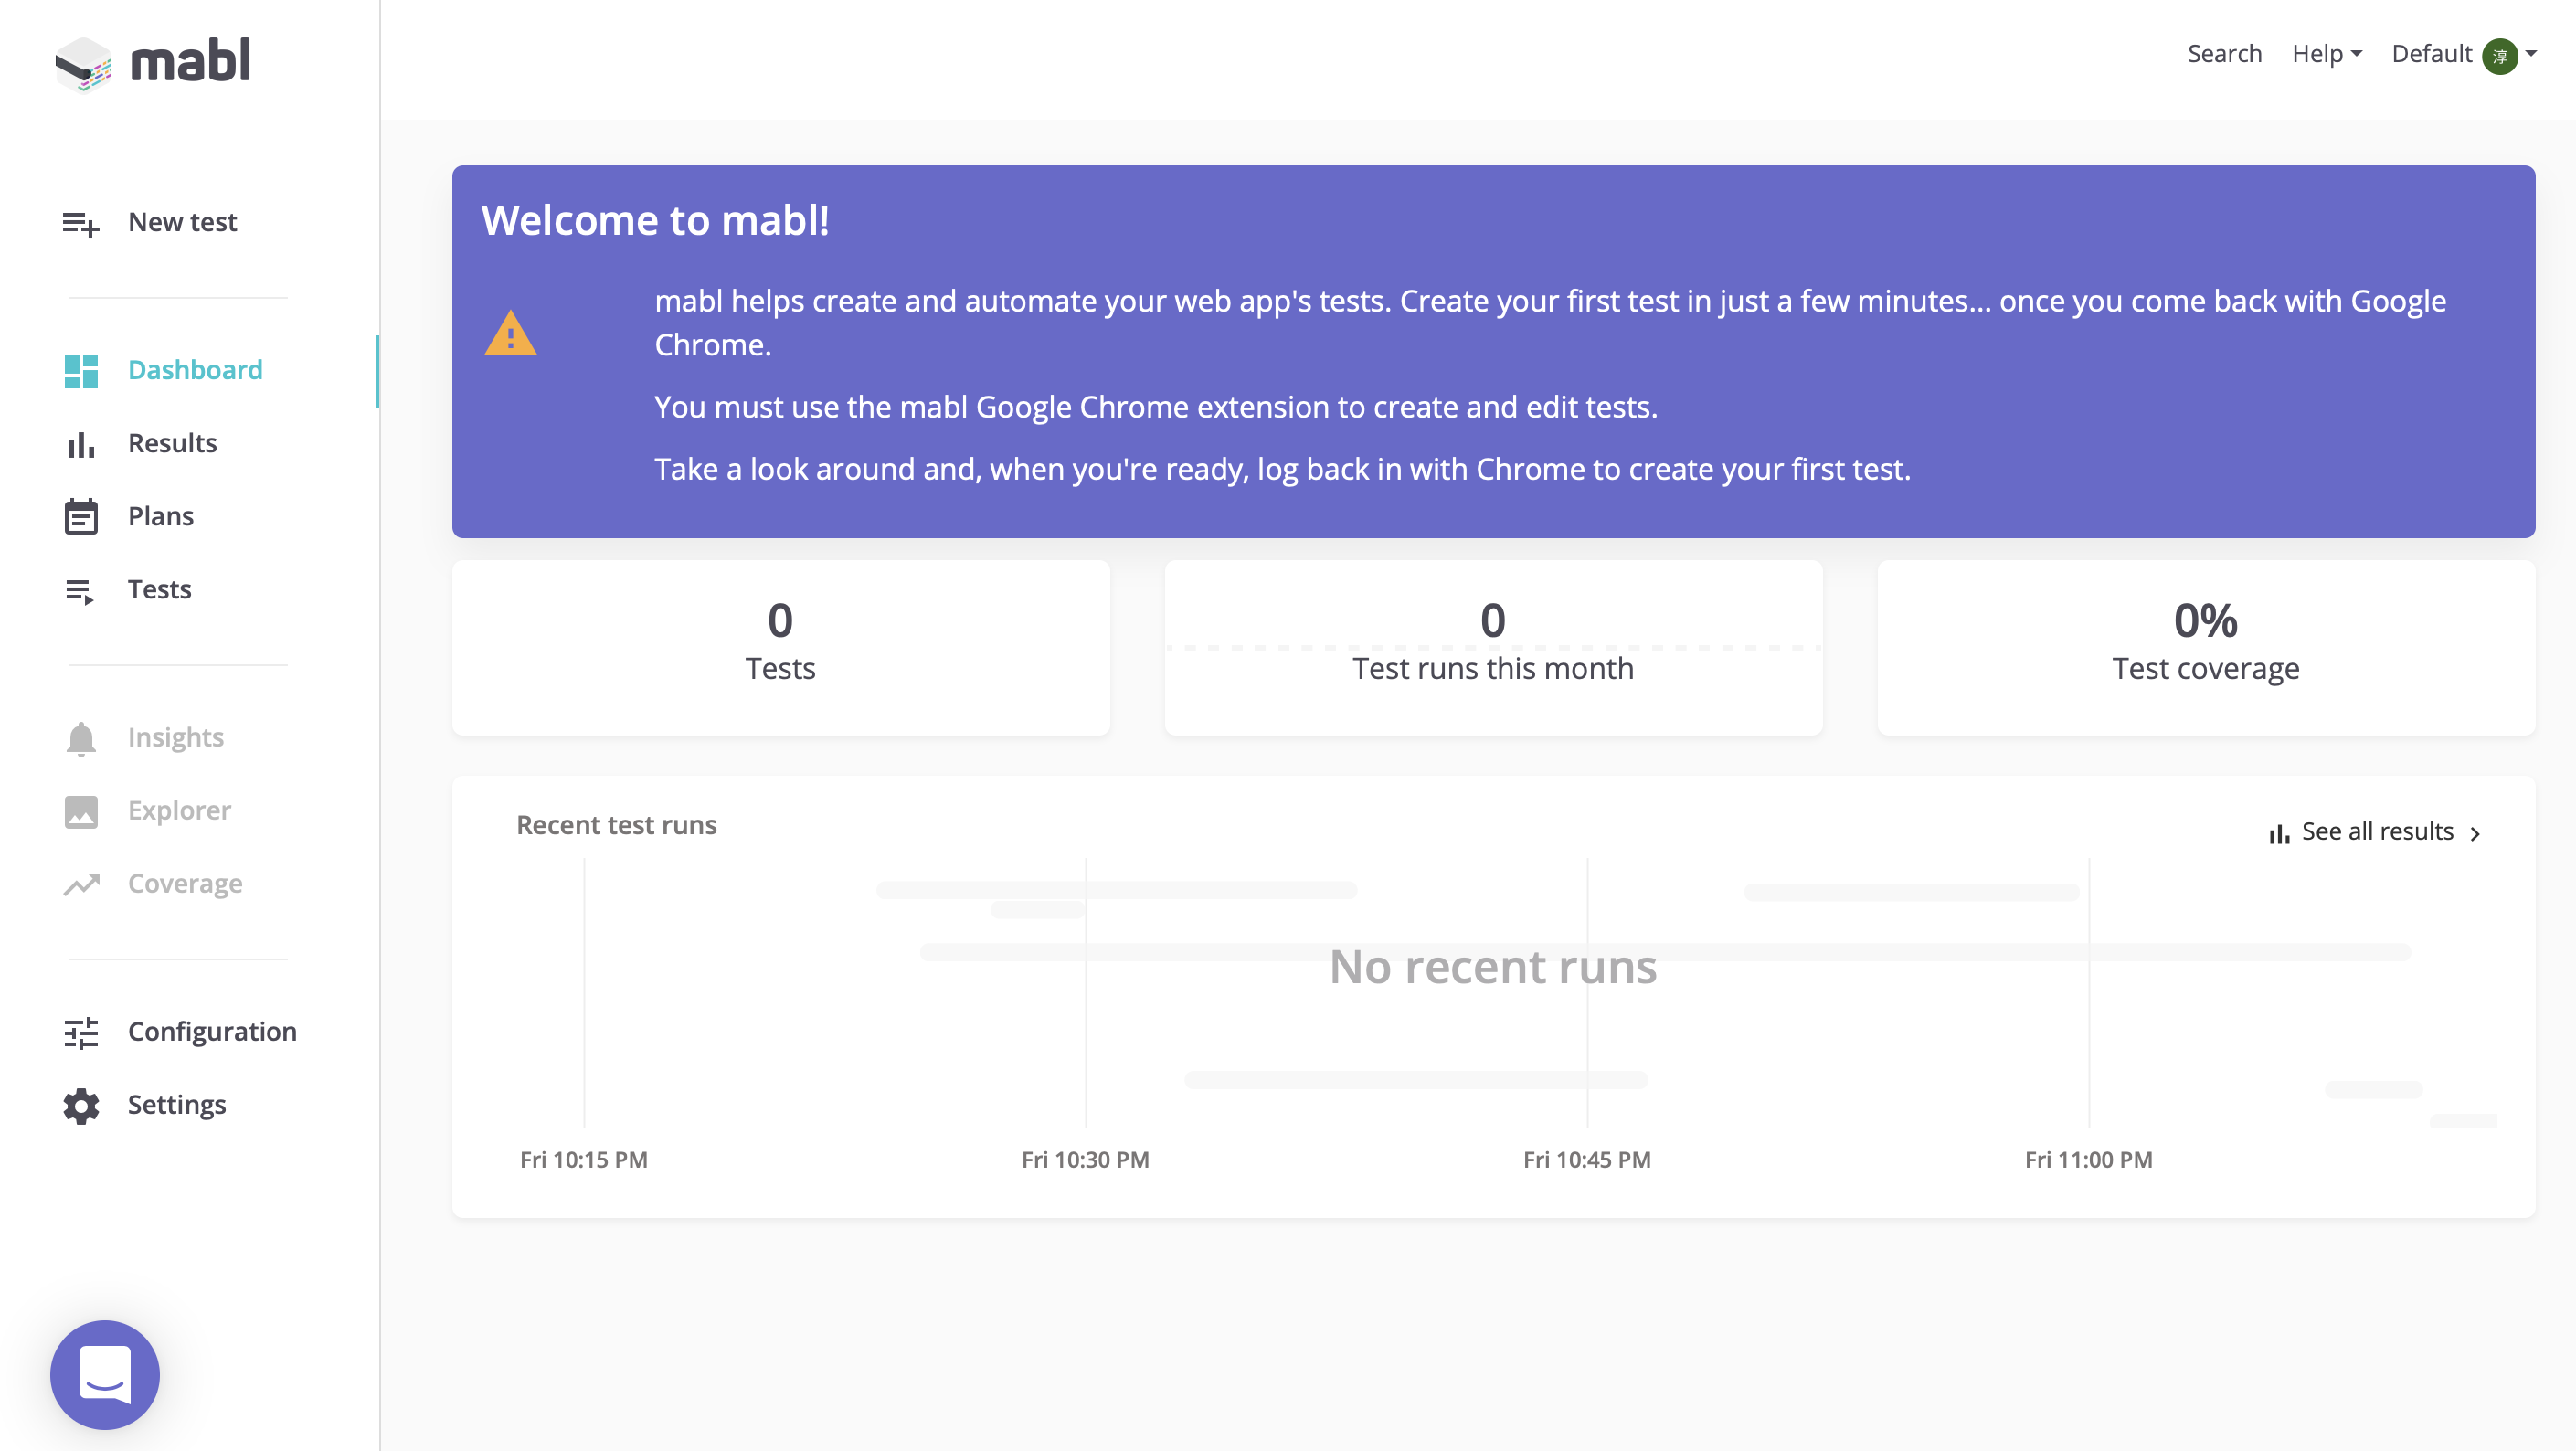Click the Coverage trend line icon
The width and height of the screenshot is (2576, 1451).
(x=82, y=884)
